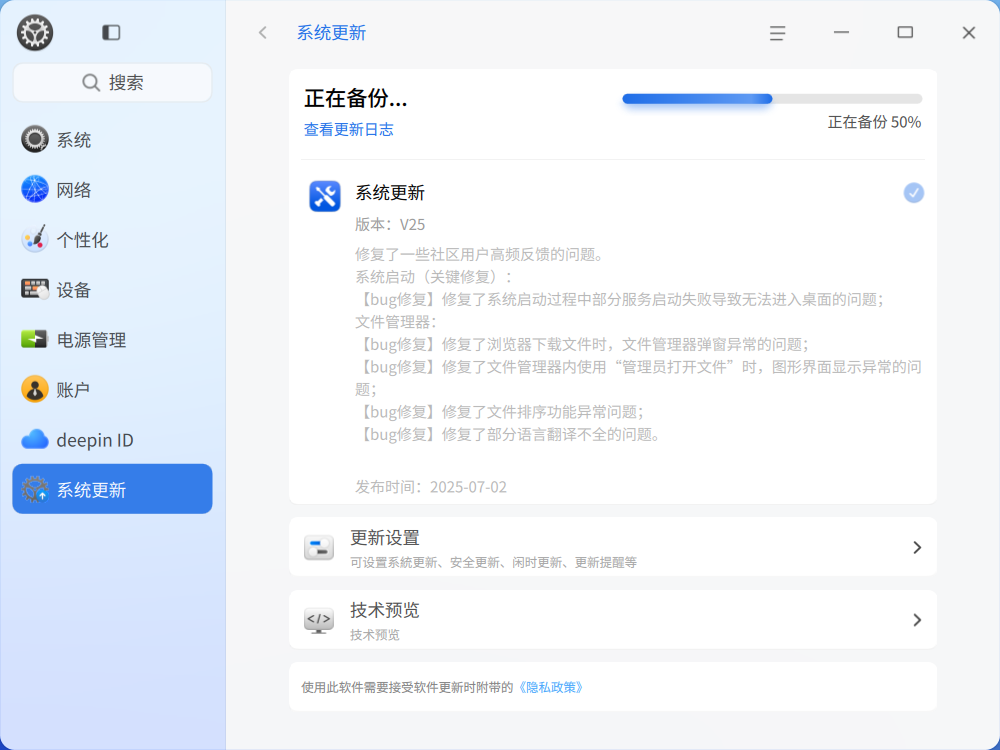Expand 技术预览 with its chevron
This screenshot has height=750, width=1000.
click(916, 620)
